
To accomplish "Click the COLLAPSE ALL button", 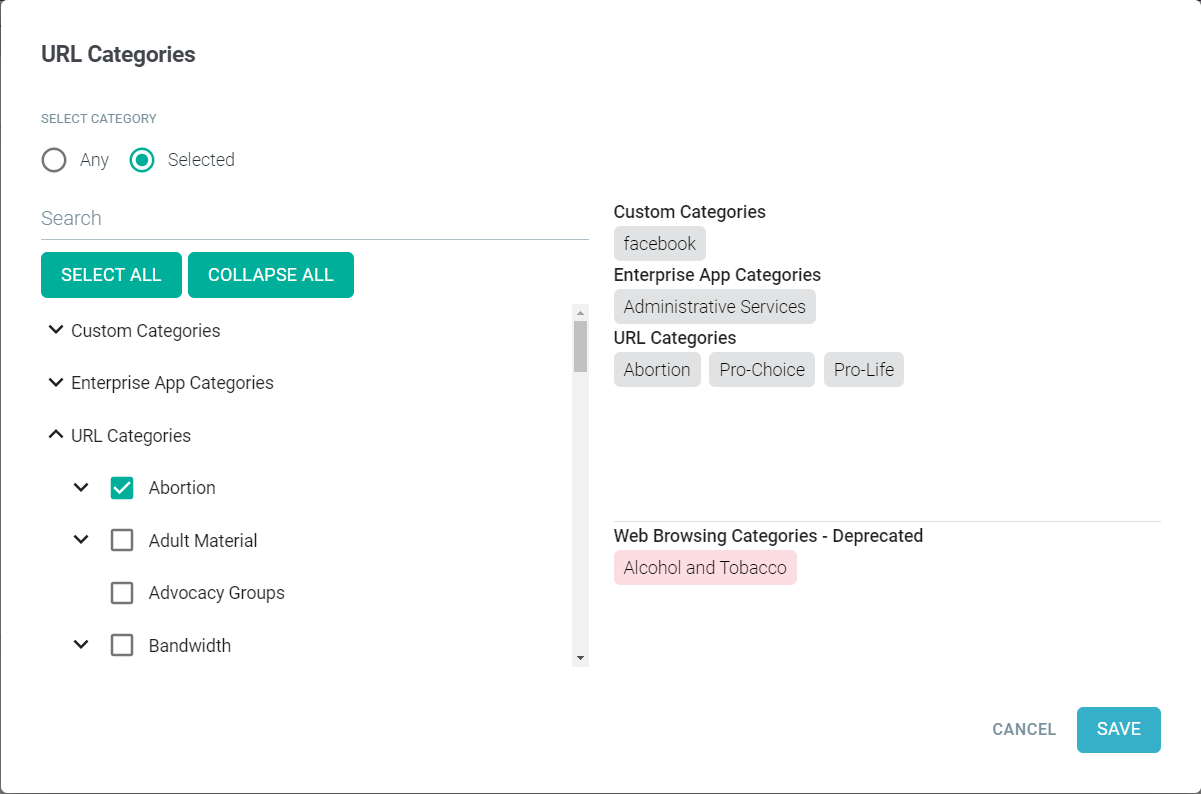I will tap(270, 274).
